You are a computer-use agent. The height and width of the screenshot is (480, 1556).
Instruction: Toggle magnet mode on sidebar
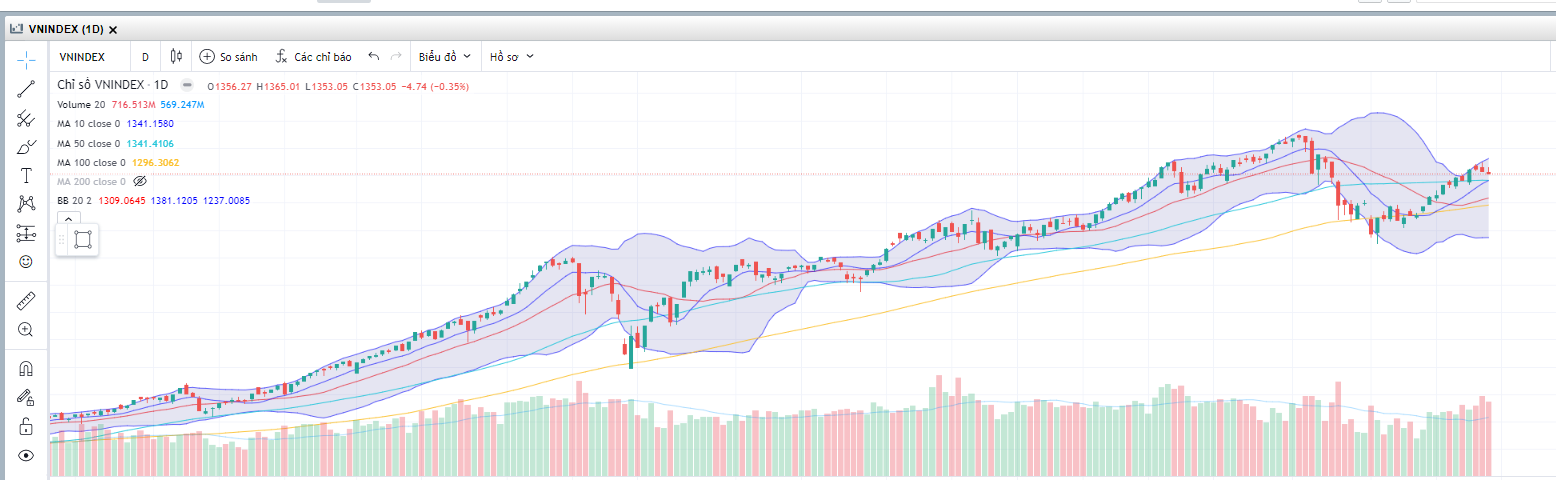pos(26,368)
